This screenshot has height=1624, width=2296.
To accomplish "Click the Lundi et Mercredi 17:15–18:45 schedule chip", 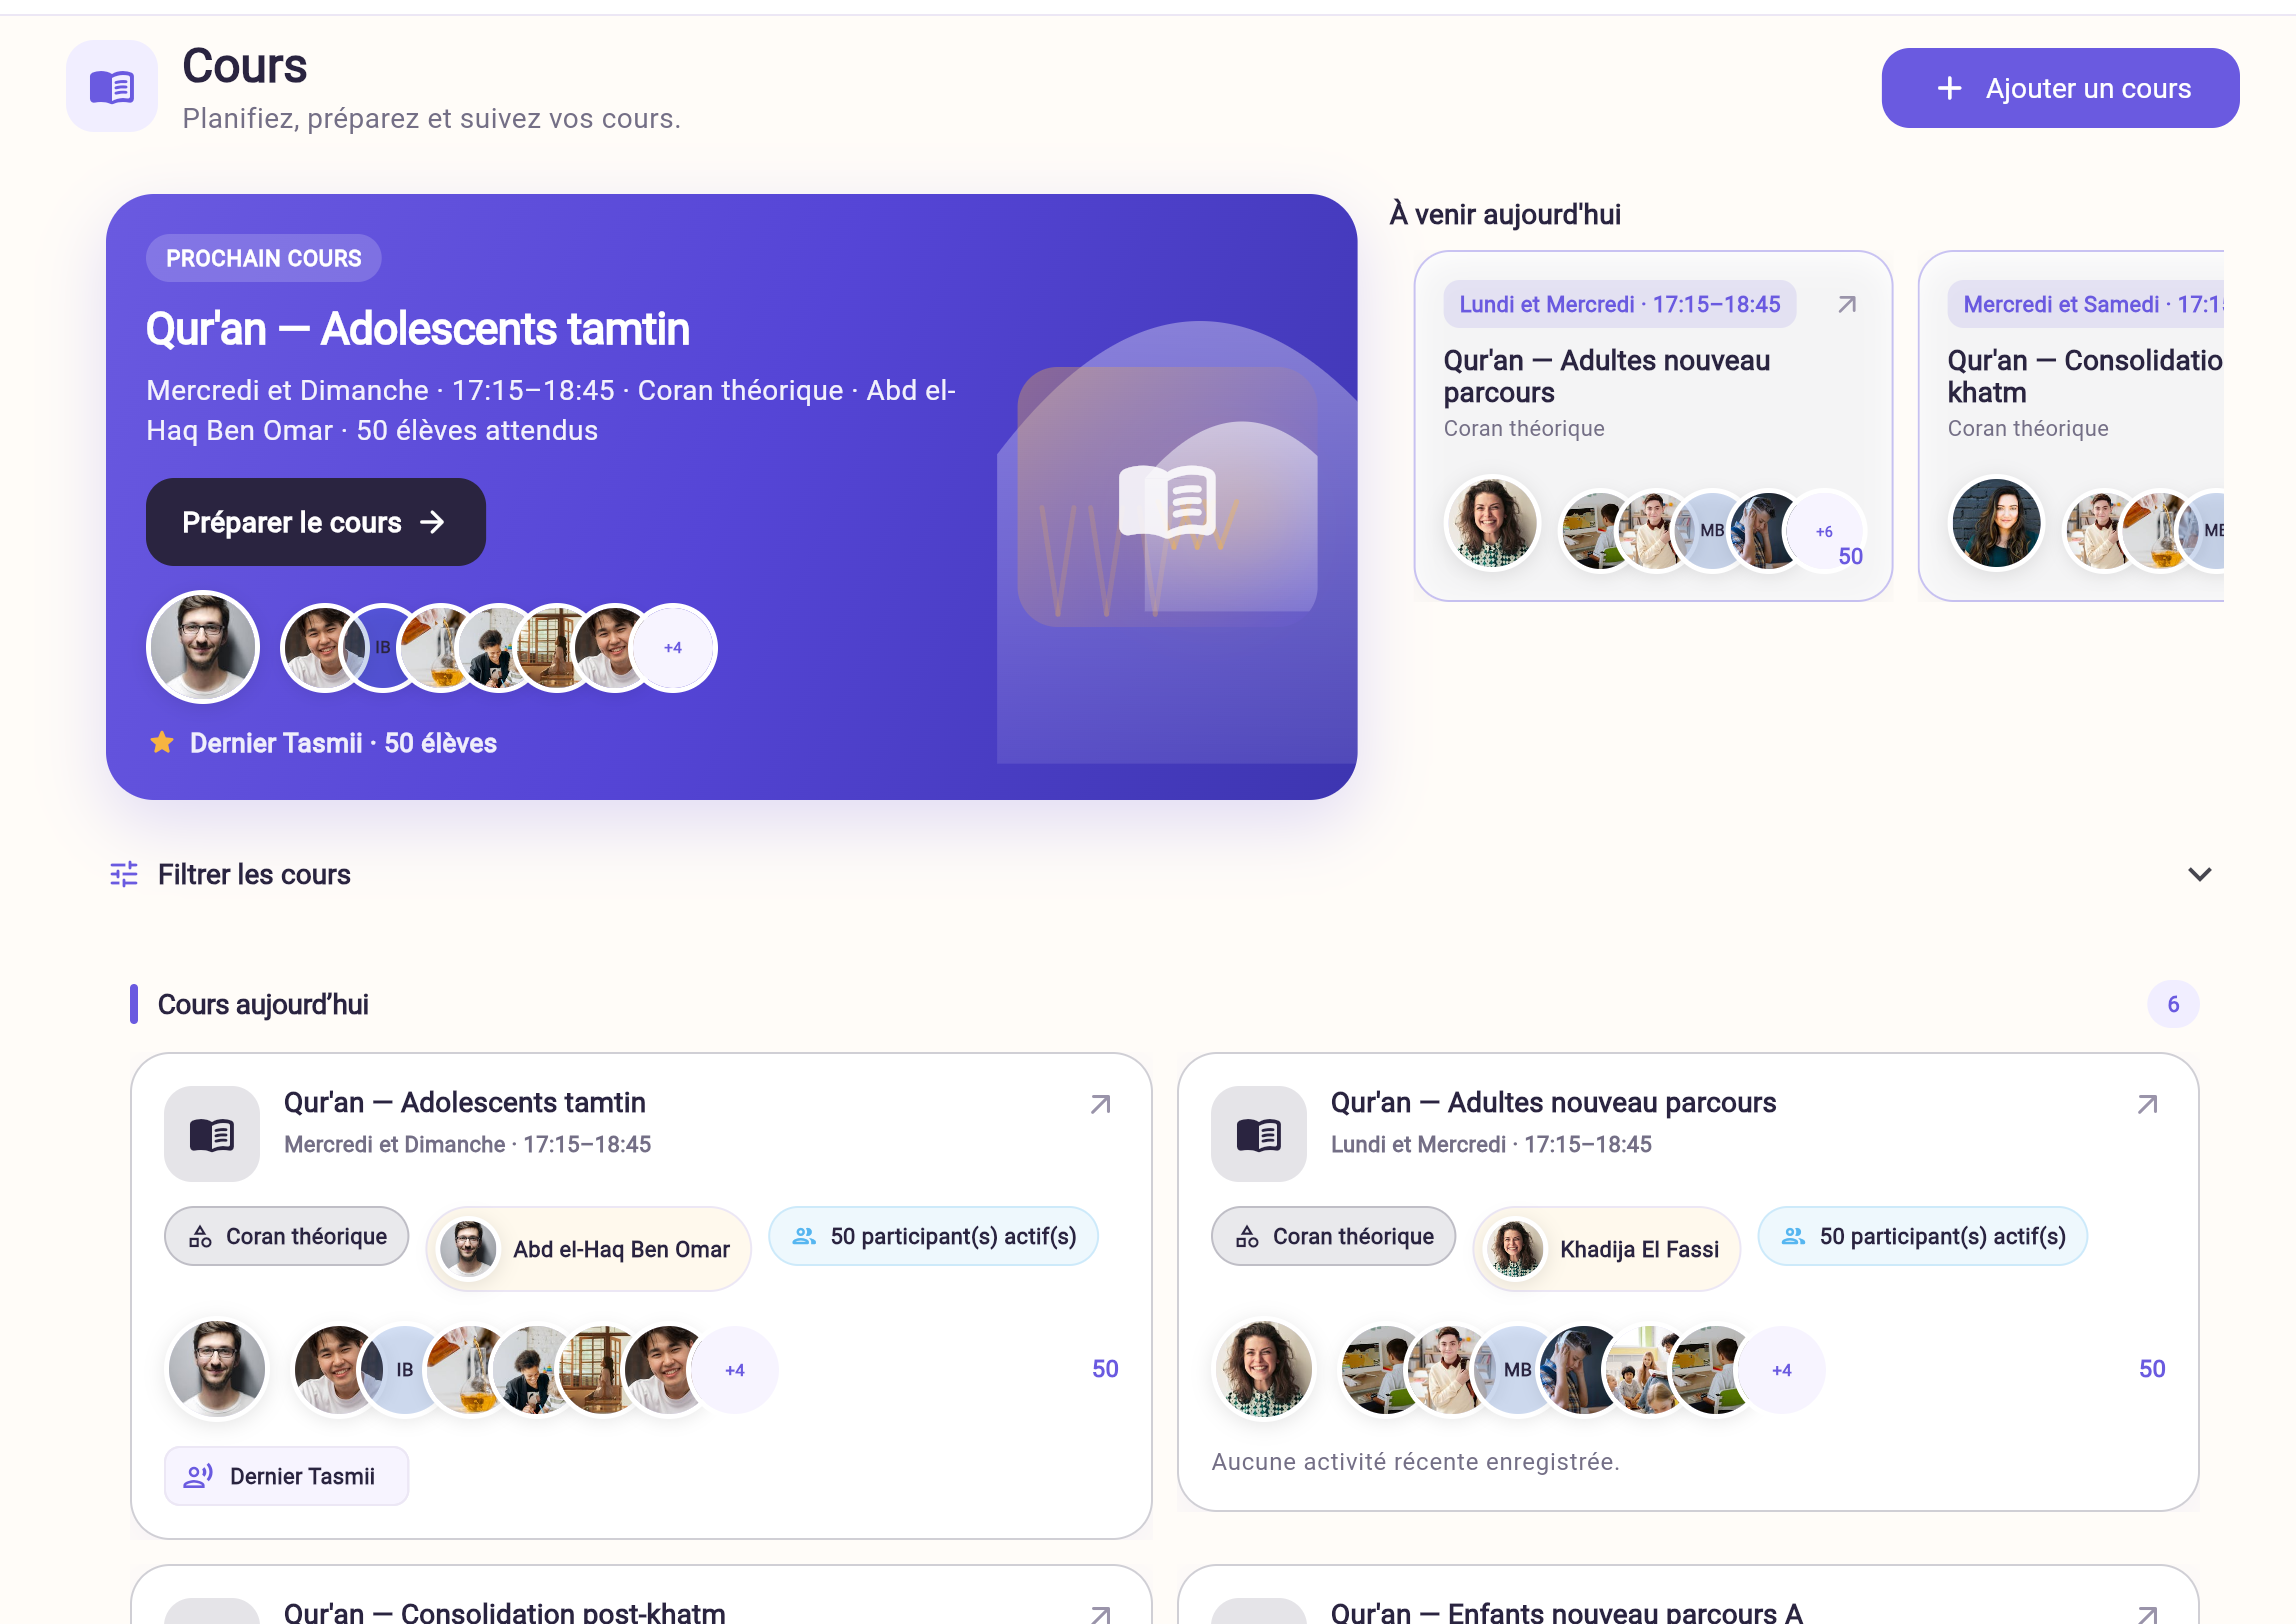I will (1620, 304).
